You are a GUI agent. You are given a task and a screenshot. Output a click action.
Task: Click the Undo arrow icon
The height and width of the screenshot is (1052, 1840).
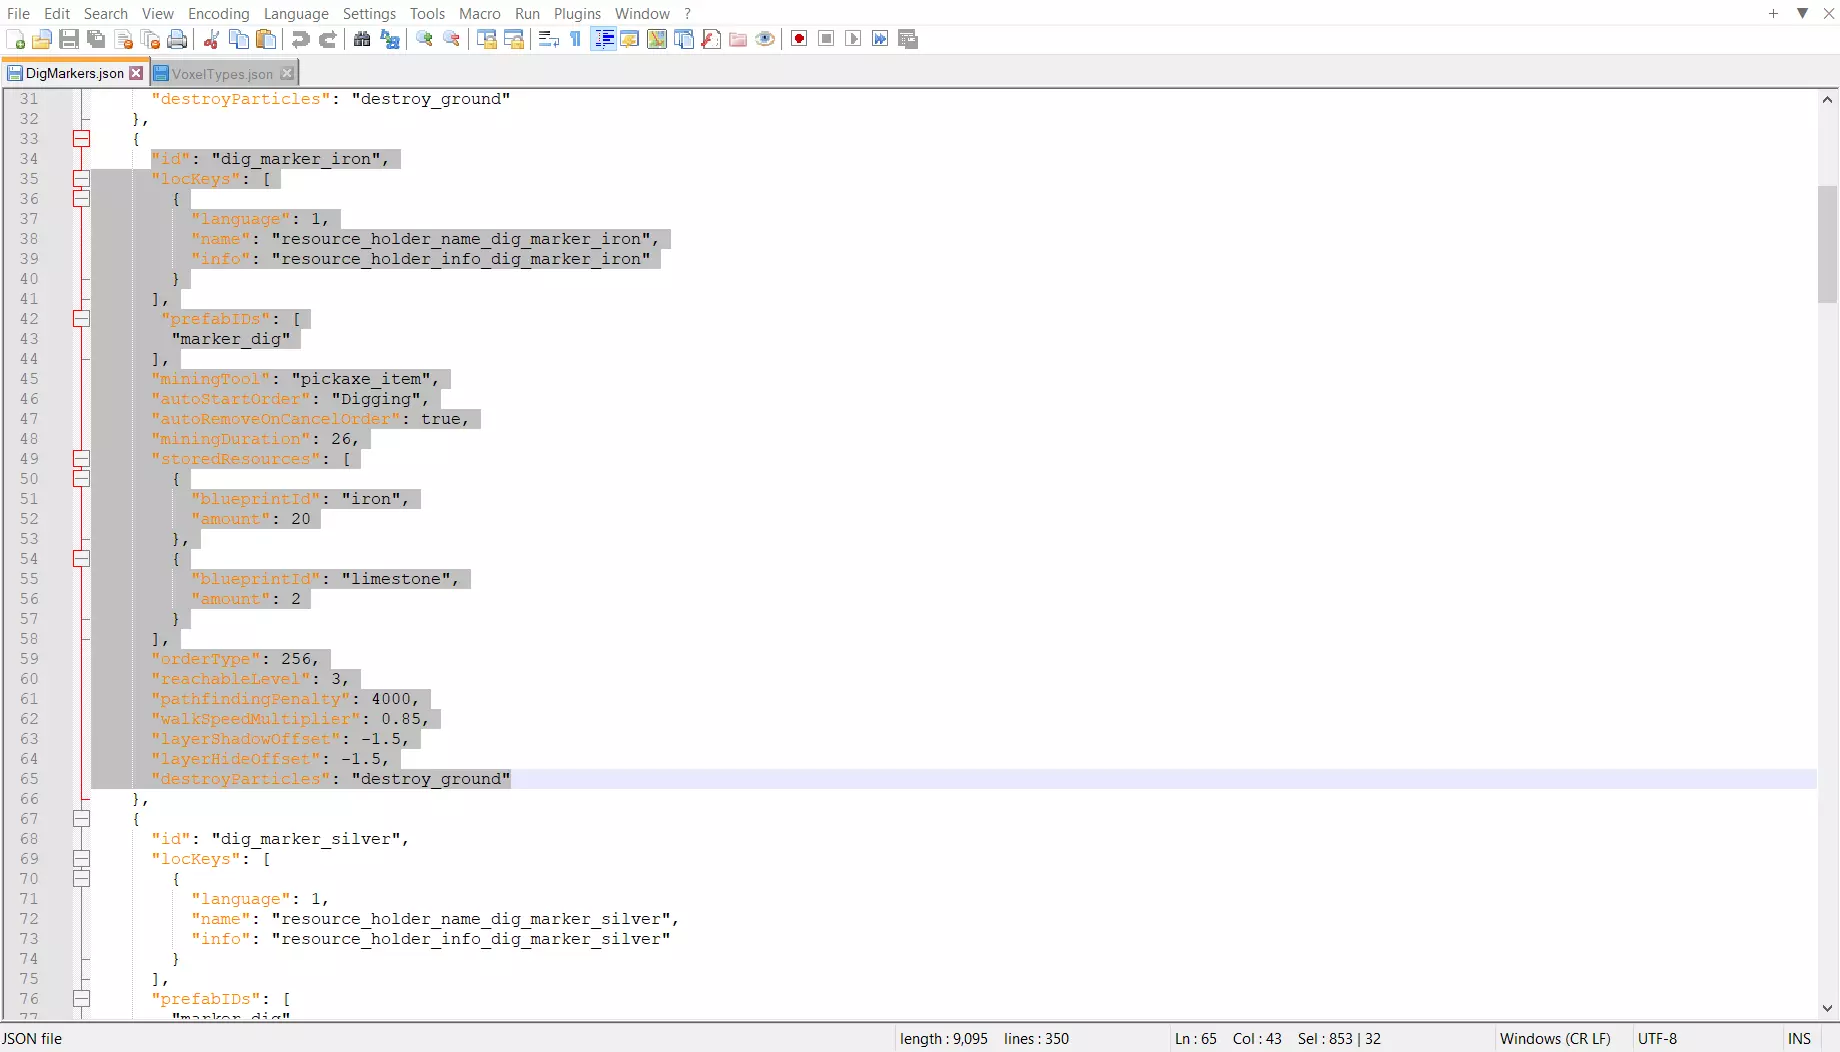[300, 39]
